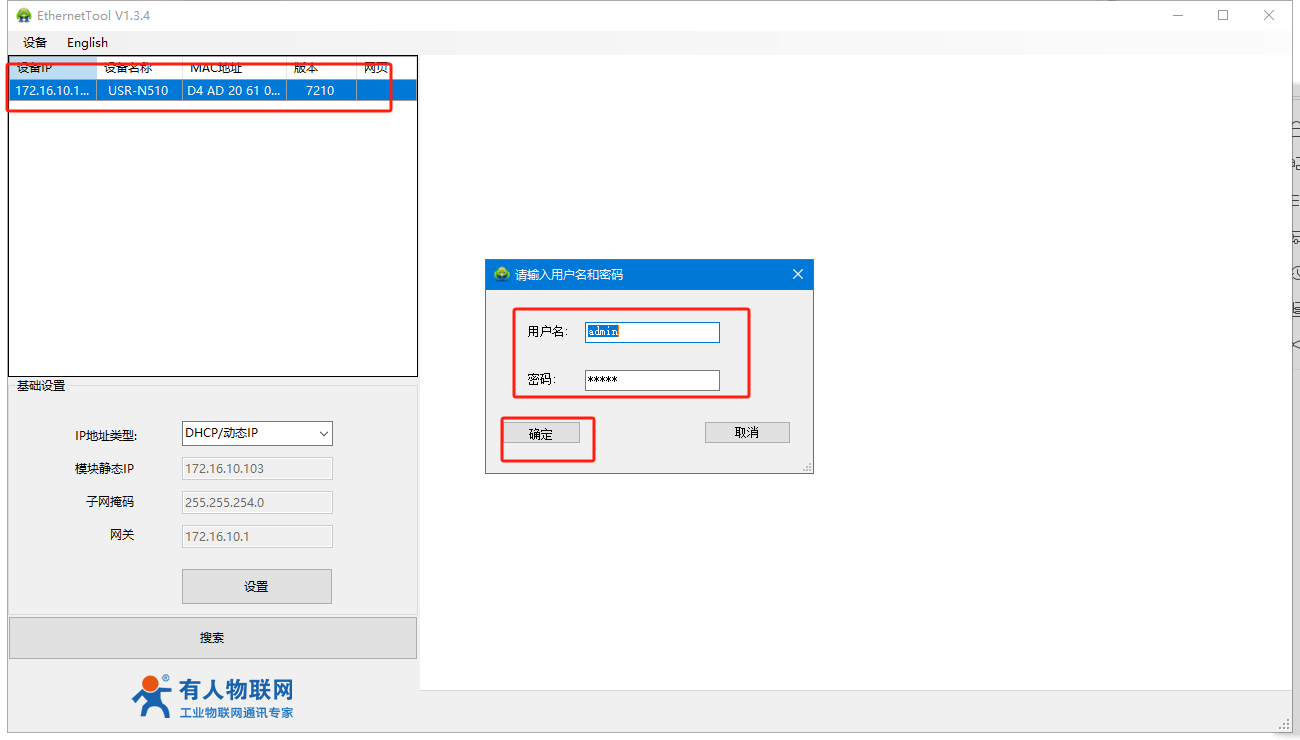Open the 设备 menu
The width and height of the screenshot is (1300, 740).
[35, 43]
